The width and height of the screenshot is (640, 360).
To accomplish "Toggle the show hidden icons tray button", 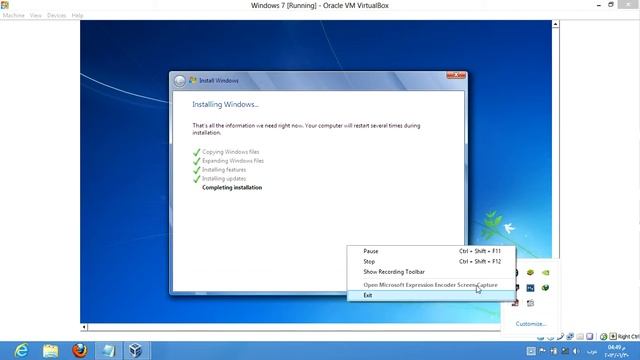I will click(x=531, y=351).
